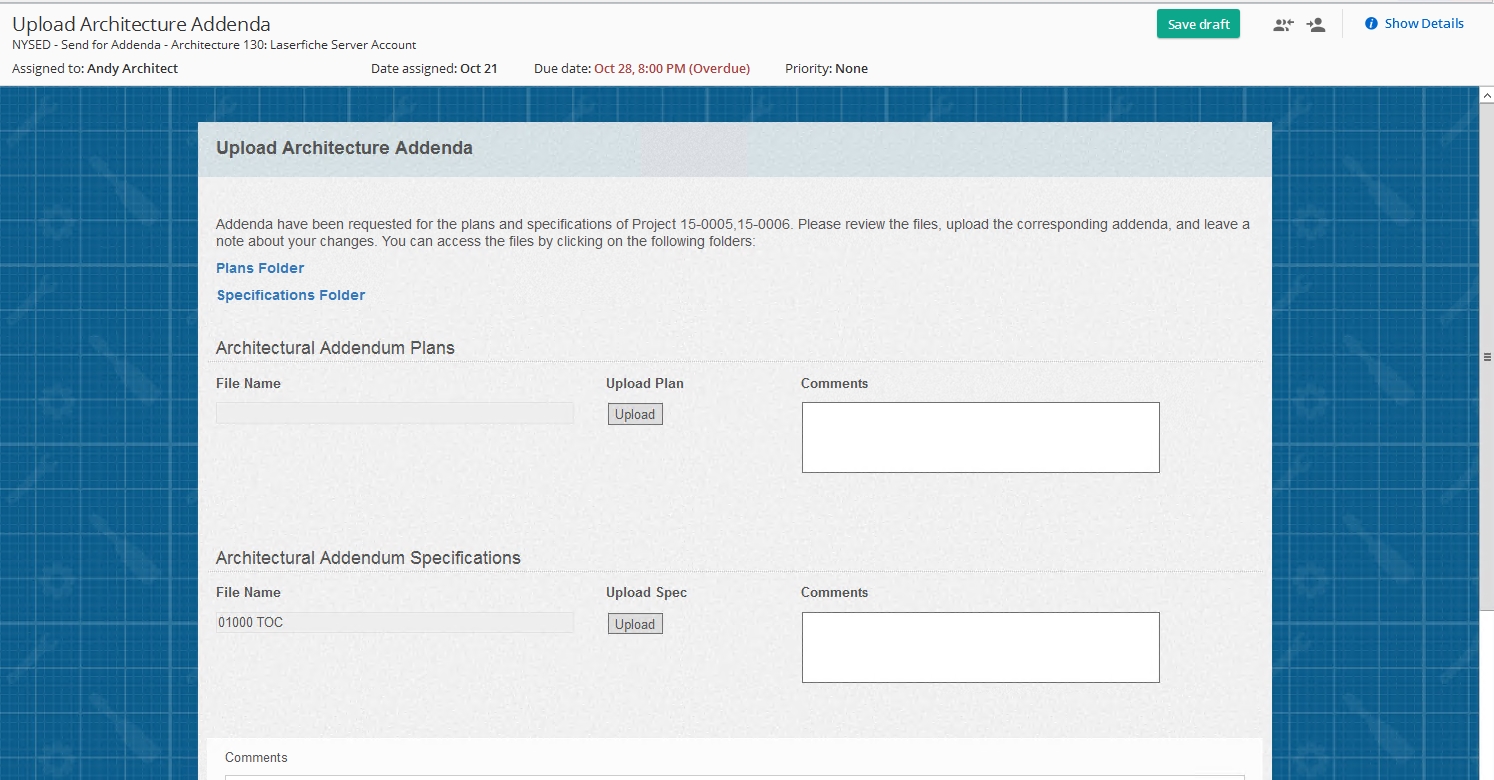Click into the Addendum Plans comments box
Viewport: 1494px width, 780px height.
pos(980,437)
